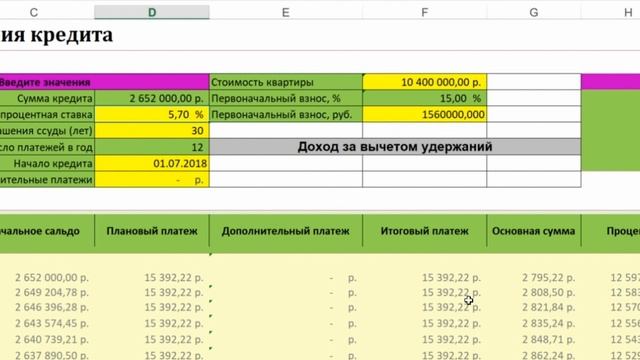The width and height of the screenshot is (640, 360).
Task: Select the additional payments yellow input cell
Action: tap(152, 180)
